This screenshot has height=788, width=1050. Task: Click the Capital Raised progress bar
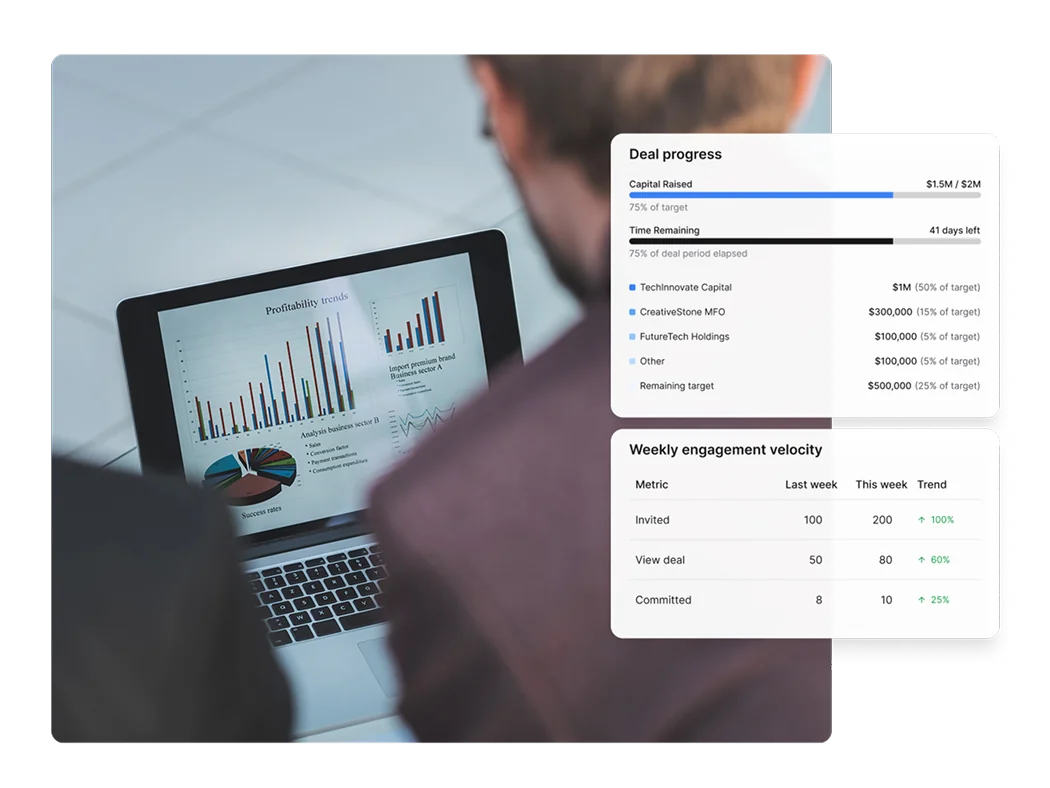pos(805,195)
